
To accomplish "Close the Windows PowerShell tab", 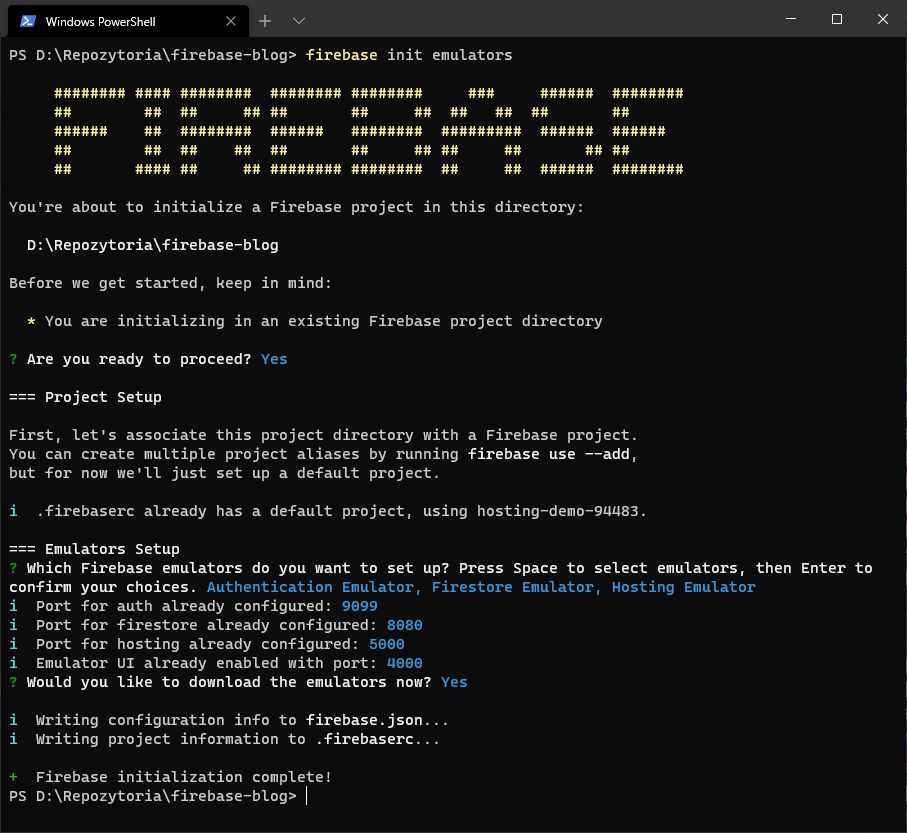I will [229, 21].
